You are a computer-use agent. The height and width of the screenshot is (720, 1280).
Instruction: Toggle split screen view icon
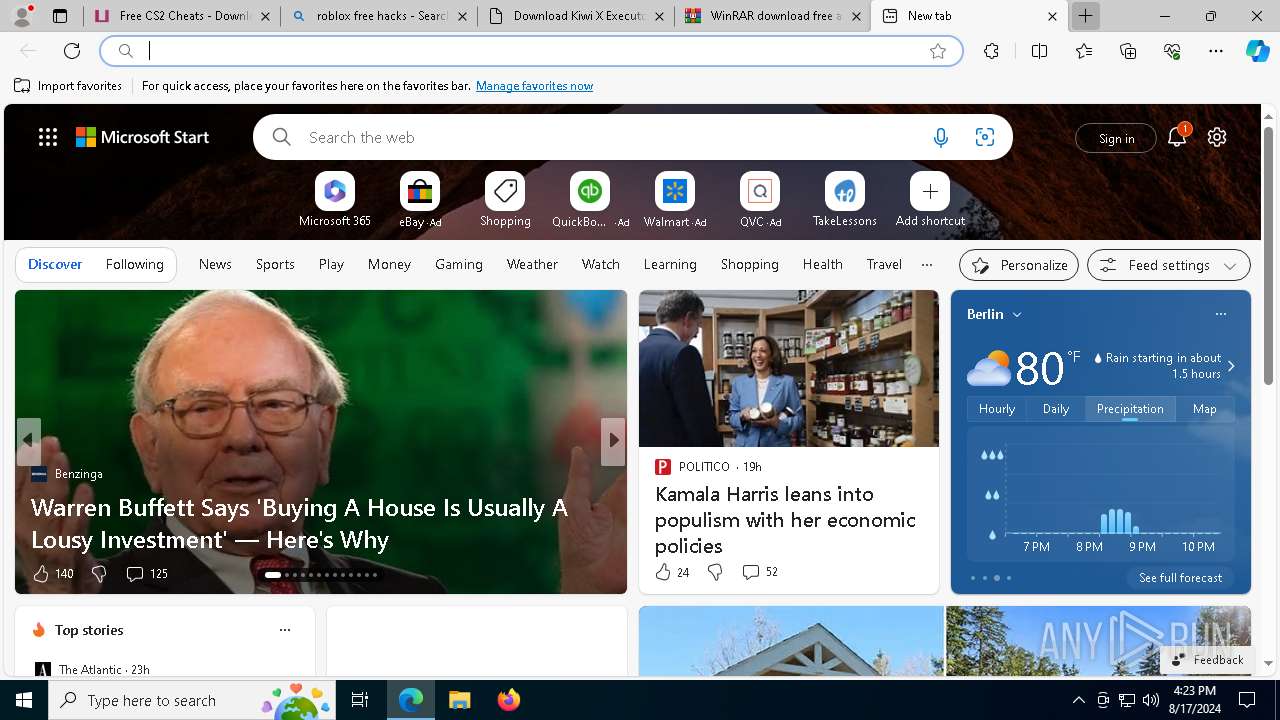pos(1039,51)
